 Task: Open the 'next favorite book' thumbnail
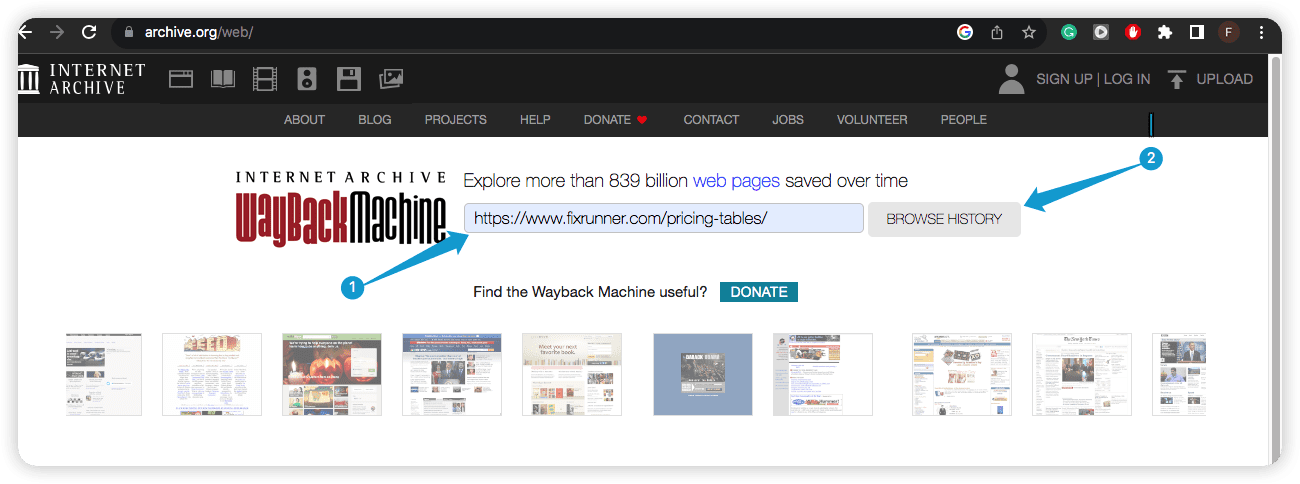pyautogui.click(x=572, y=374)
